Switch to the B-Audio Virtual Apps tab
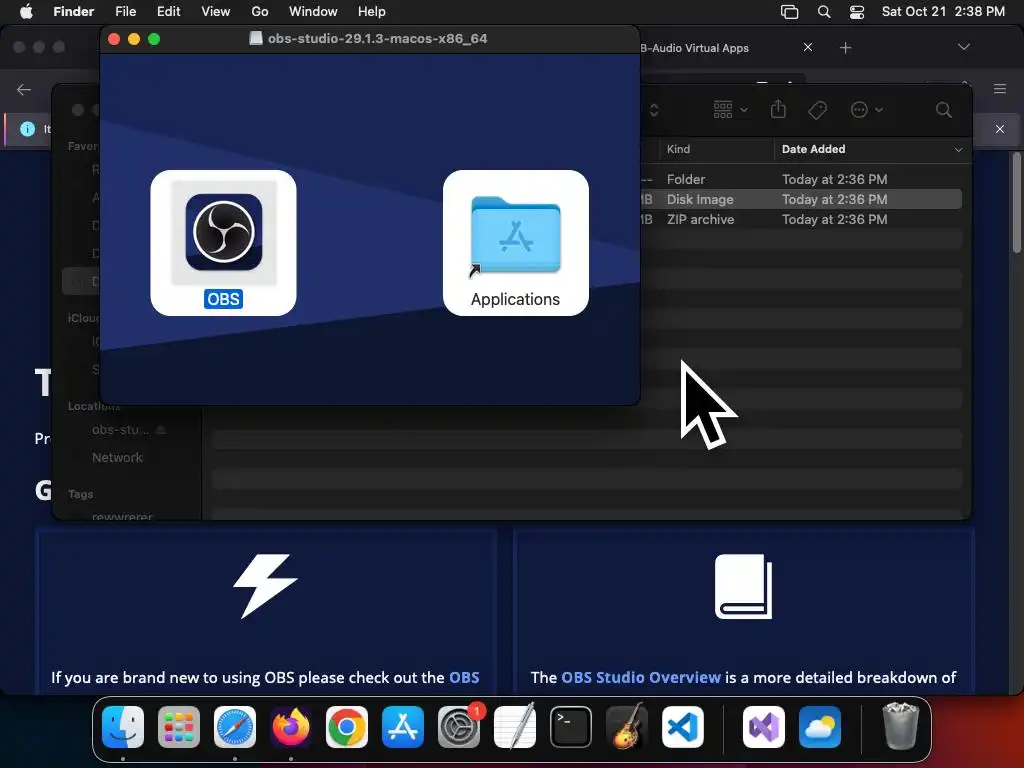This screenshot has width=1024, height=768. point(695,48)
